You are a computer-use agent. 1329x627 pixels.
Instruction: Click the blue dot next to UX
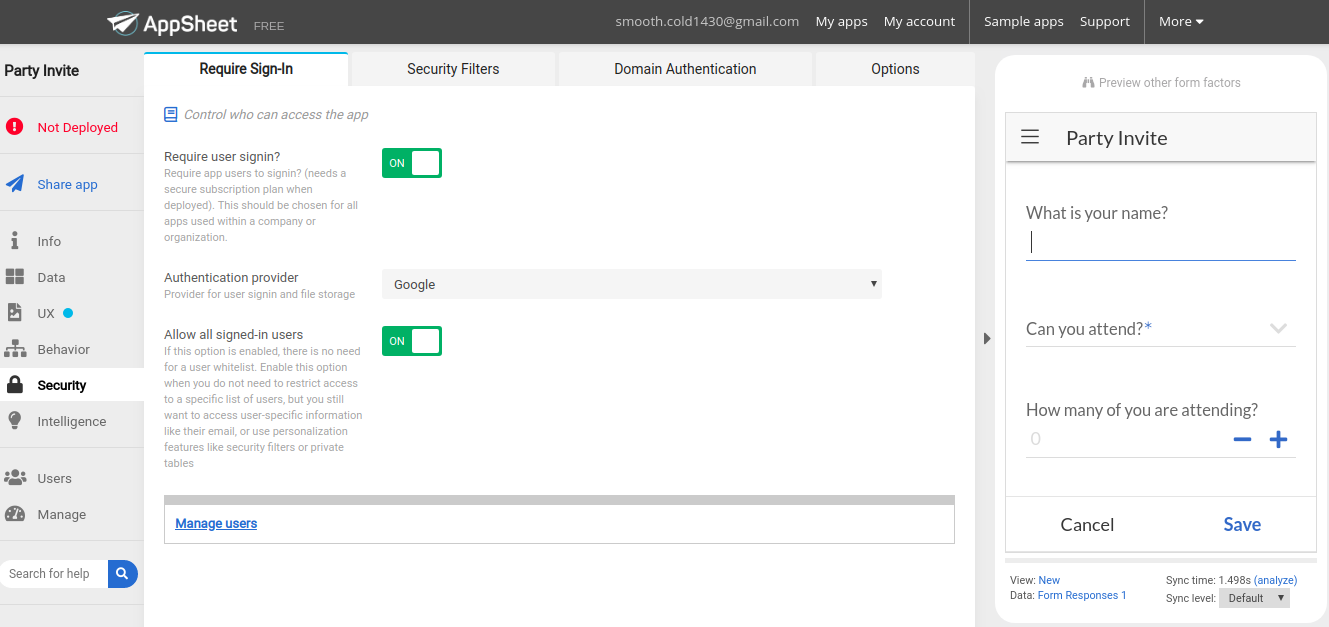coord(68,313)
